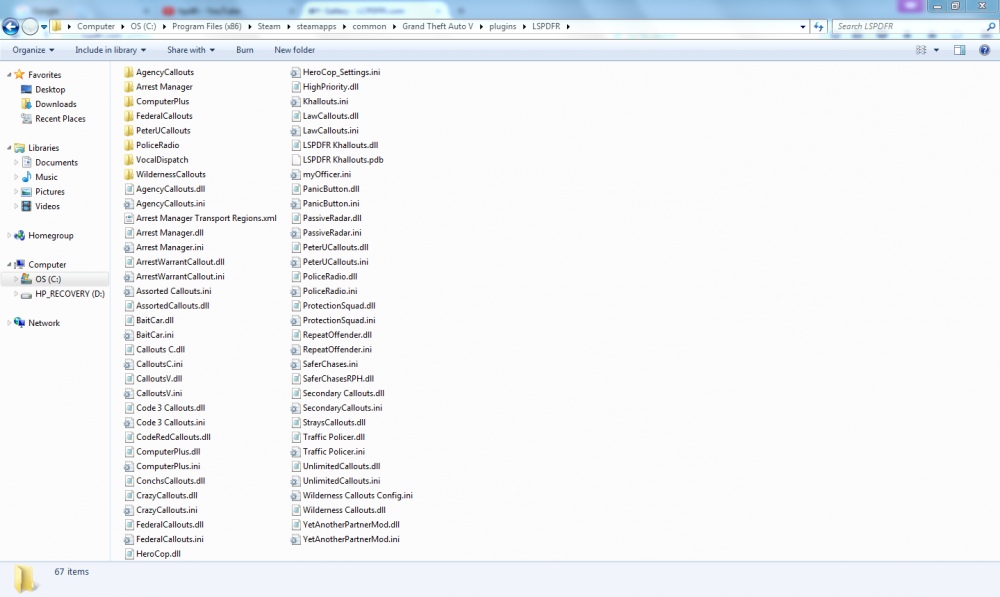Select the WildernessCallouts folder icon
This screenshot has height=597, width=1000.
coord(129,175)
